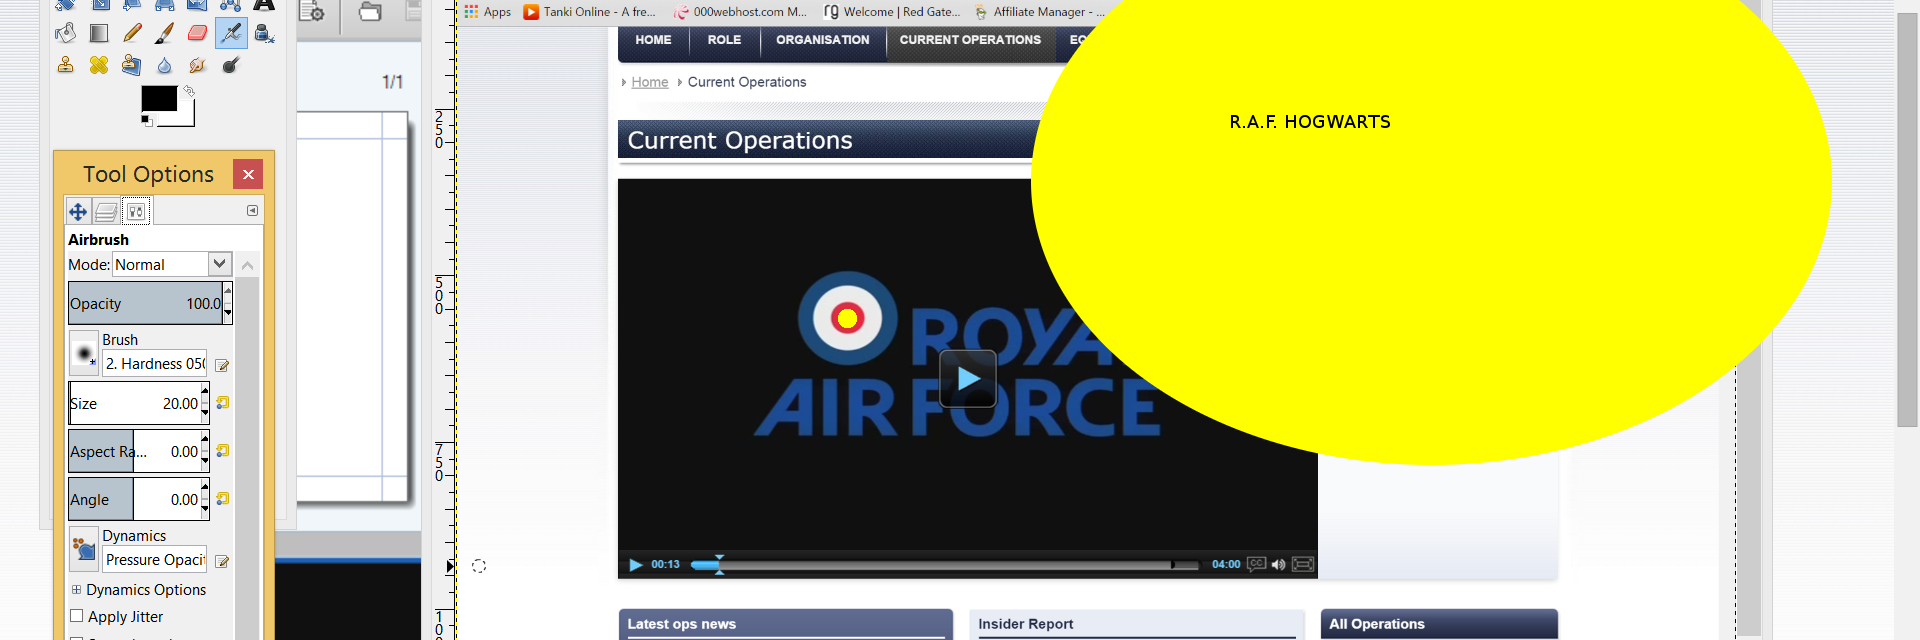
Task: Swap foreground and background colors
Action: tap(188, 91)
